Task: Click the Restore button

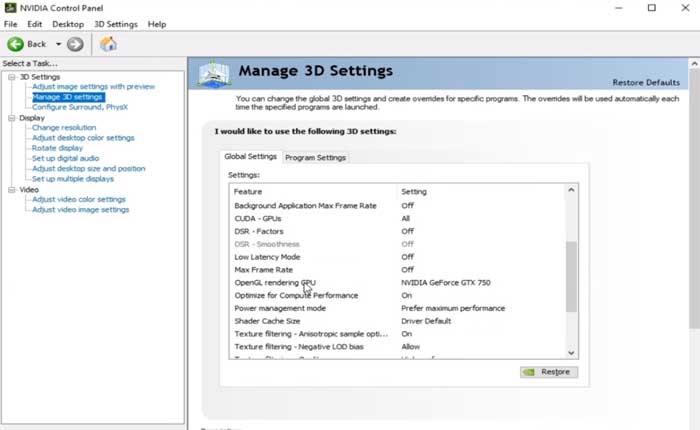Action: click(x=548, y=372)
